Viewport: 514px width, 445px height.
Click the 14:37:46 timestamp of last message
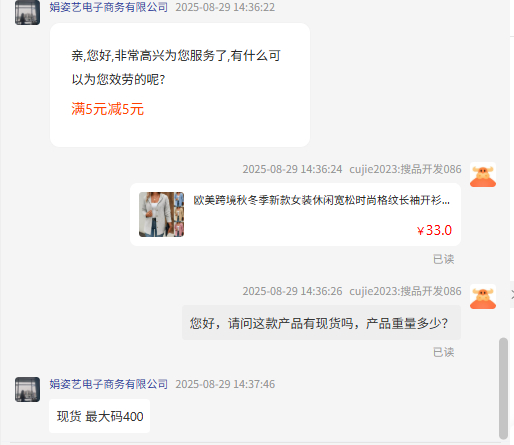tap(225, 384)
